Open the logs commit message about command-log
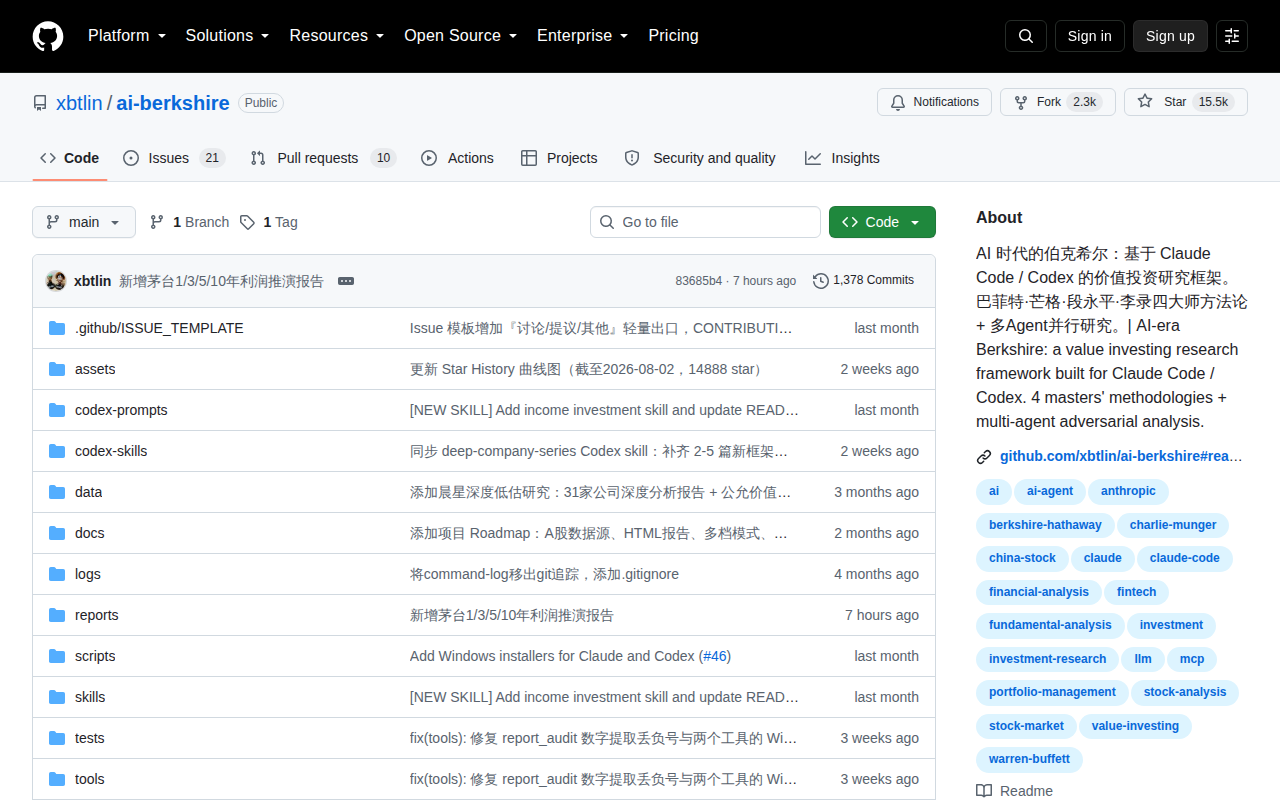 click(x=544, y=574)
